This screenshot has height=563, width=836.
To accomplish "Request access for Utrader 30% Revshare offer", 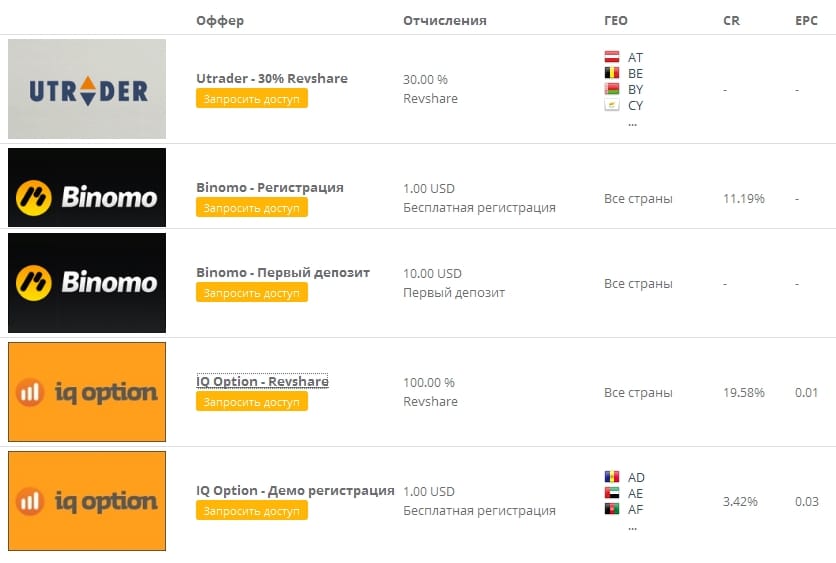I will (252, 99).
